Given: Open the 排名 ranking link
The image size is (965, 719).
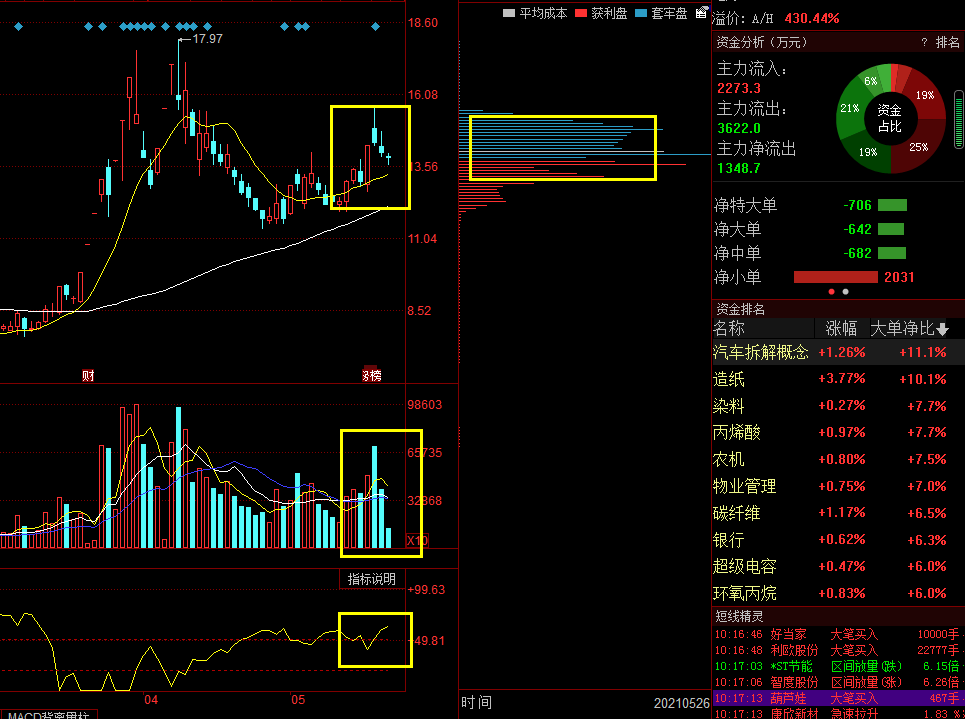Looking at the screenshot, I should (x=947, y=43).
